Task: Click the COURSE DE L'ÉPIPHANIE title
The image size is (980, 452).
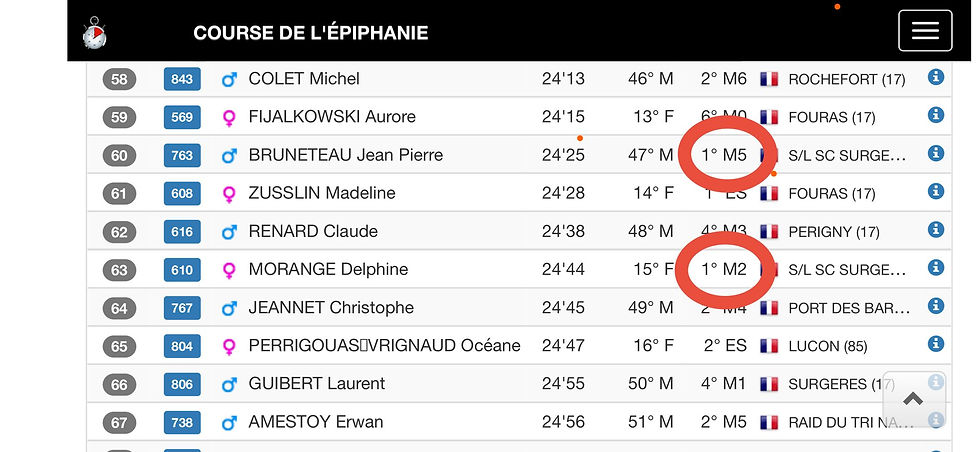Action: pyautogui.click(x=310, y=32)
